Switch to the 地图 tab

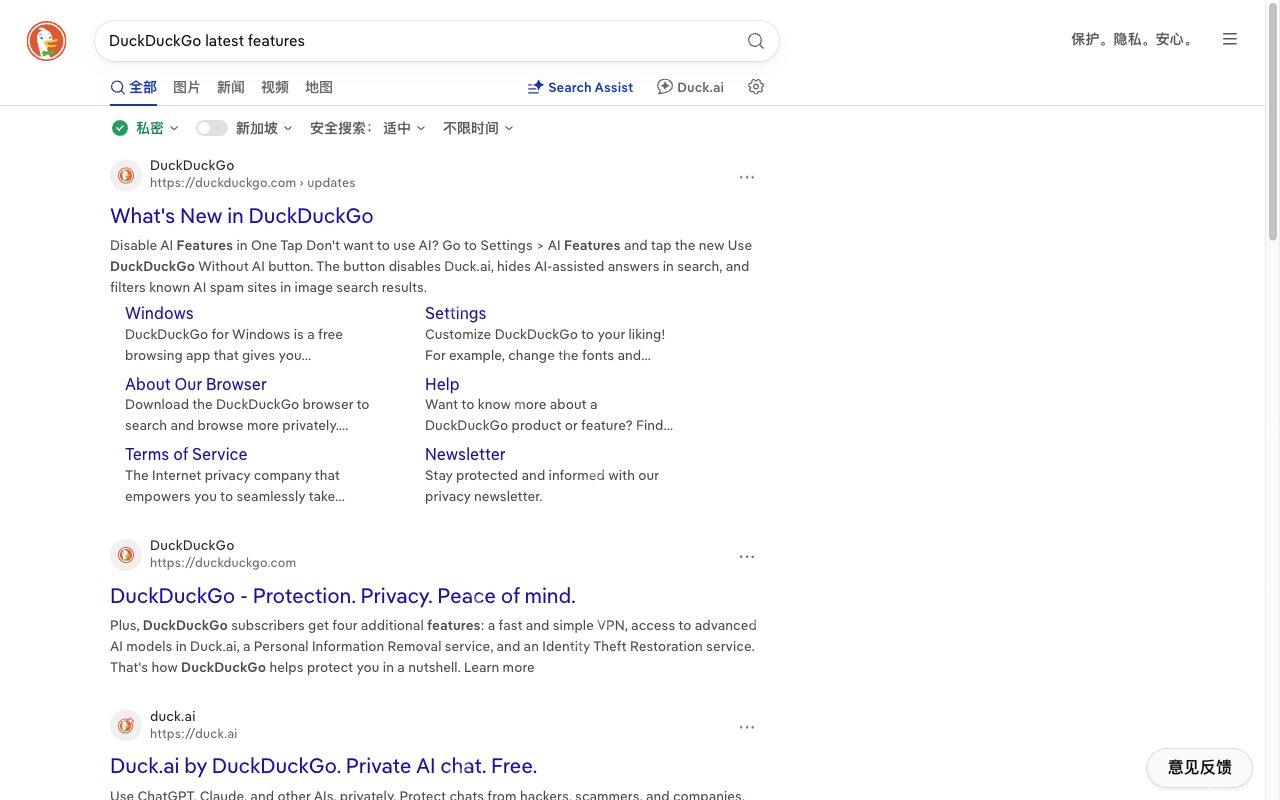[319, 87]
